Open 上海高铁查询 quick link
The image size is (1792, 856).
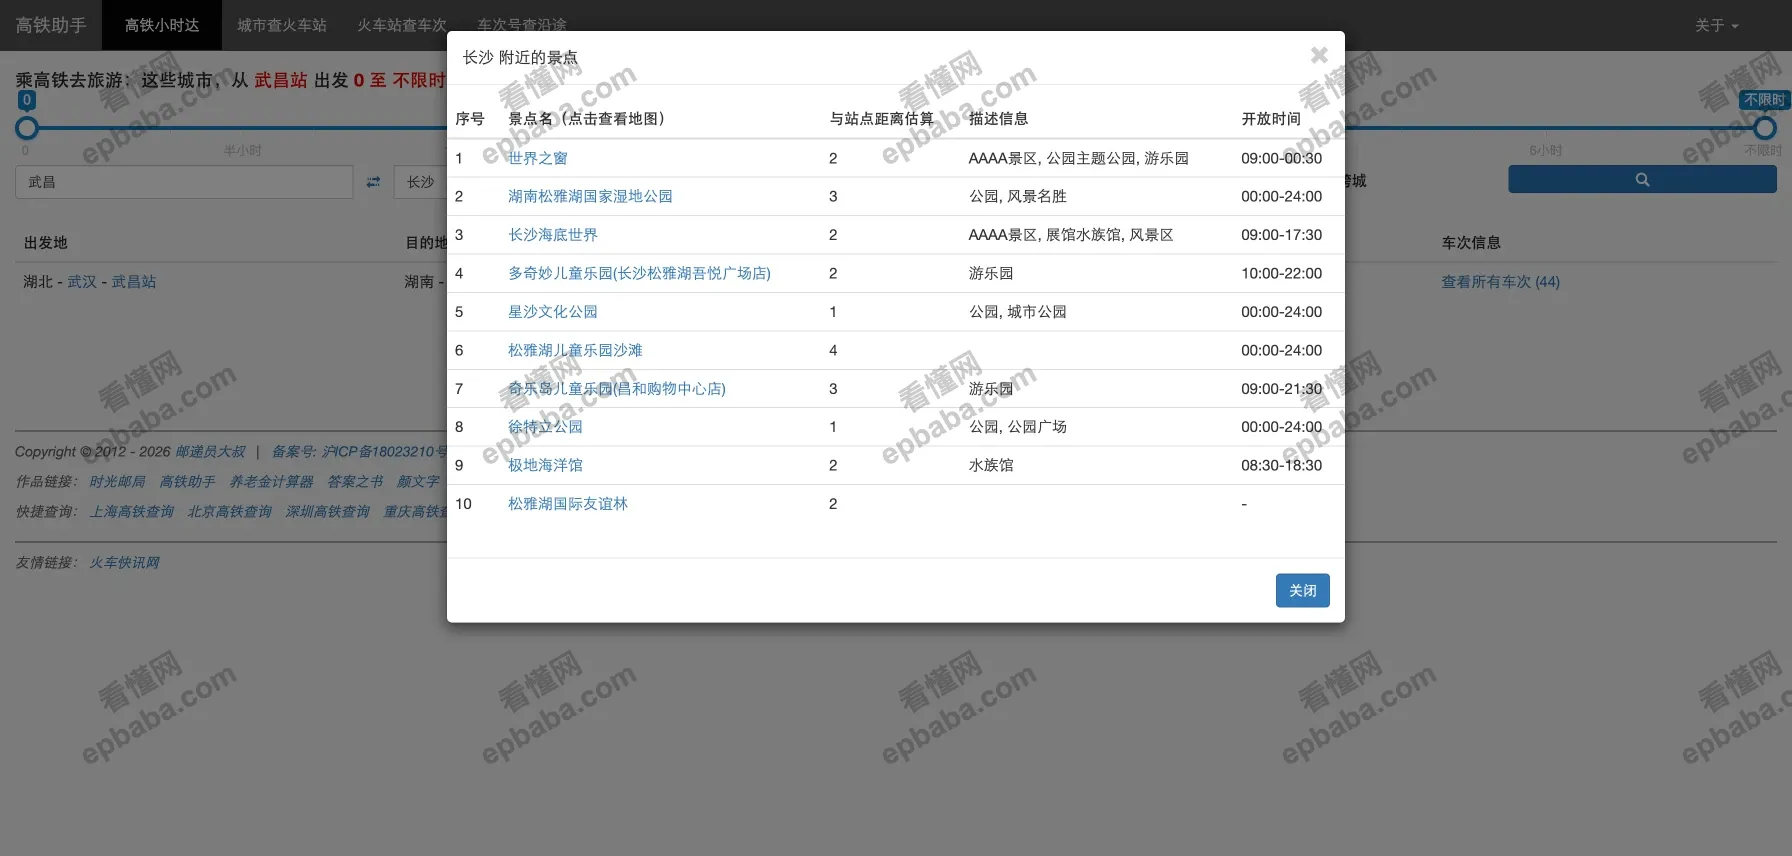131,512
